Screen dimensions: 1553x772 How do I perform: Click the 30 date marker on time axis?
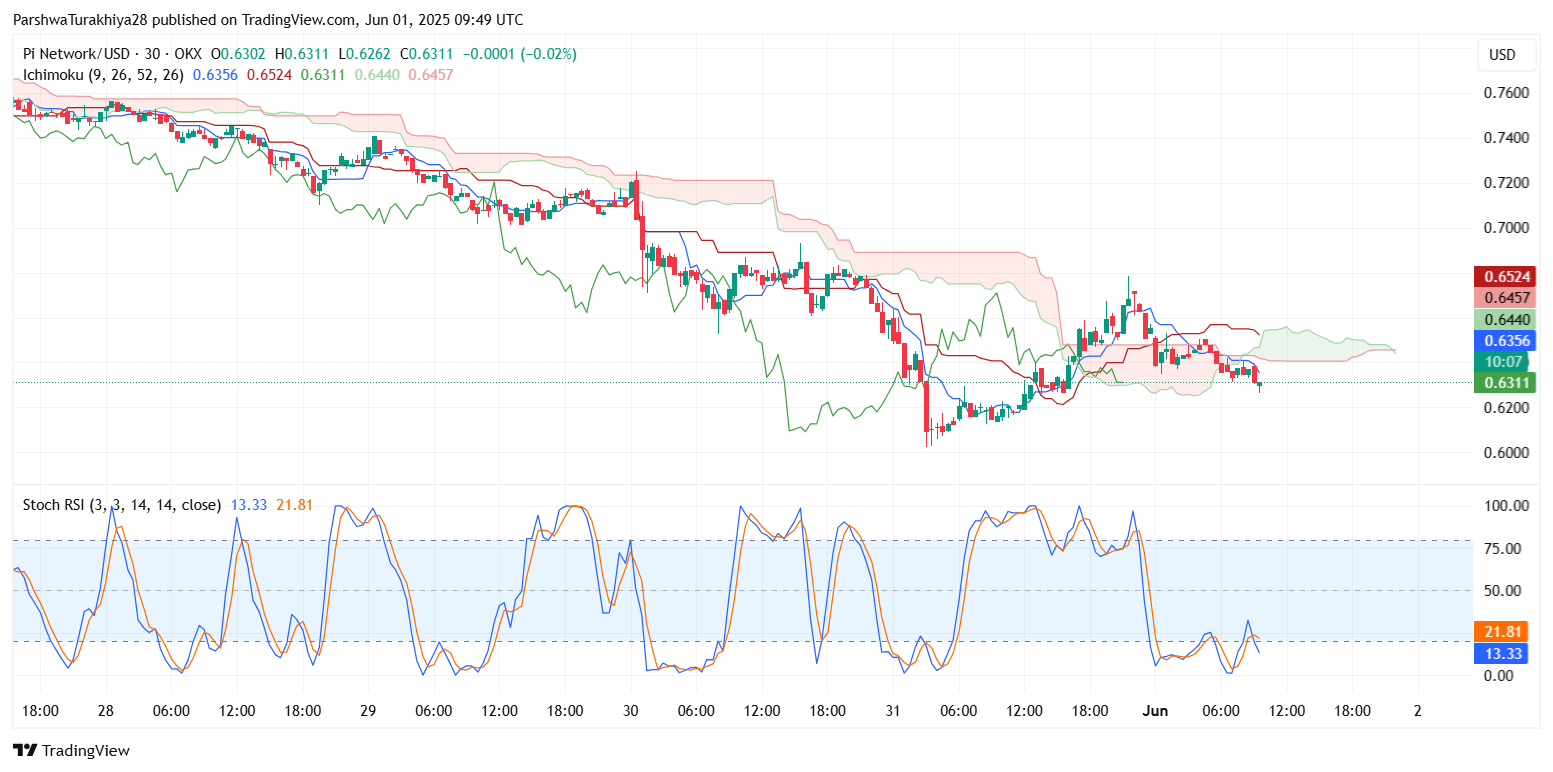click(630, 710)
